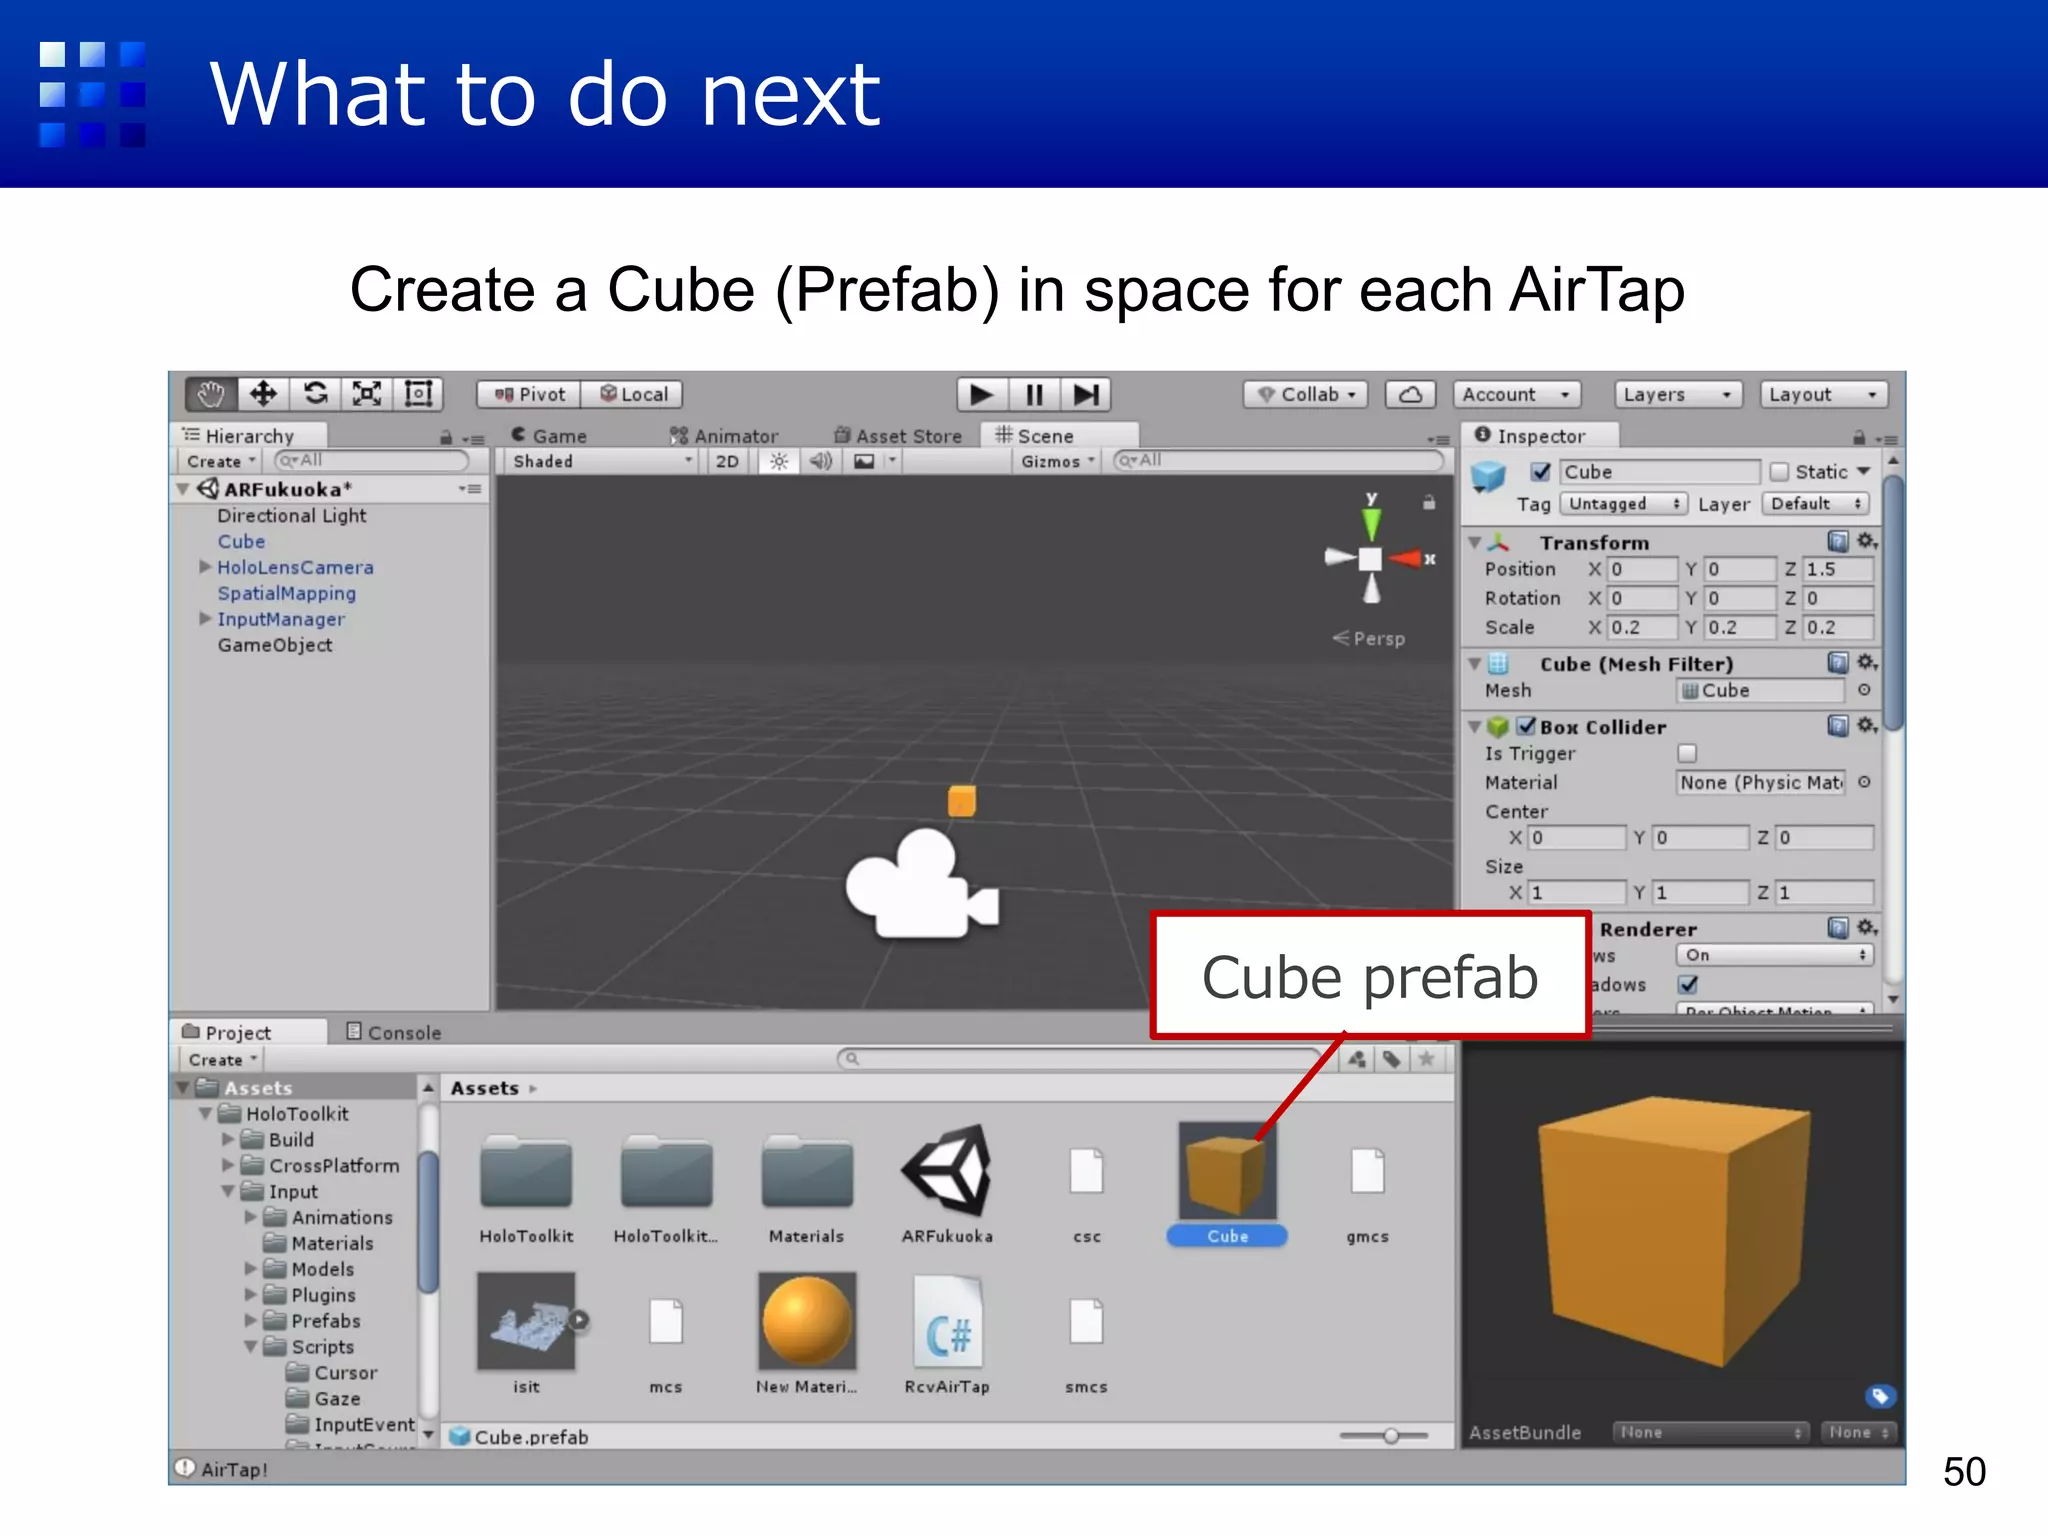Switch to the Animator tab
This screenshot has height=1536, width=2048.
pos(724,436)
